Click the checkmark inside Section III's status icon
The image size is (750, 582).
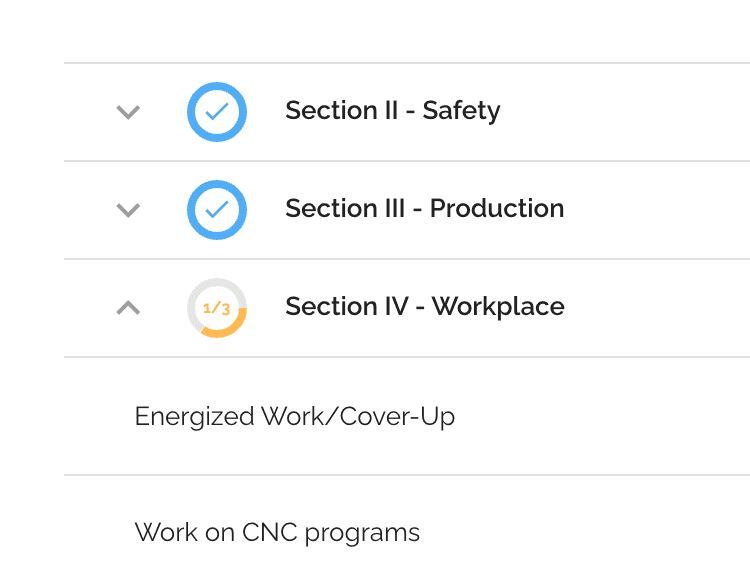tap(217, 210)
